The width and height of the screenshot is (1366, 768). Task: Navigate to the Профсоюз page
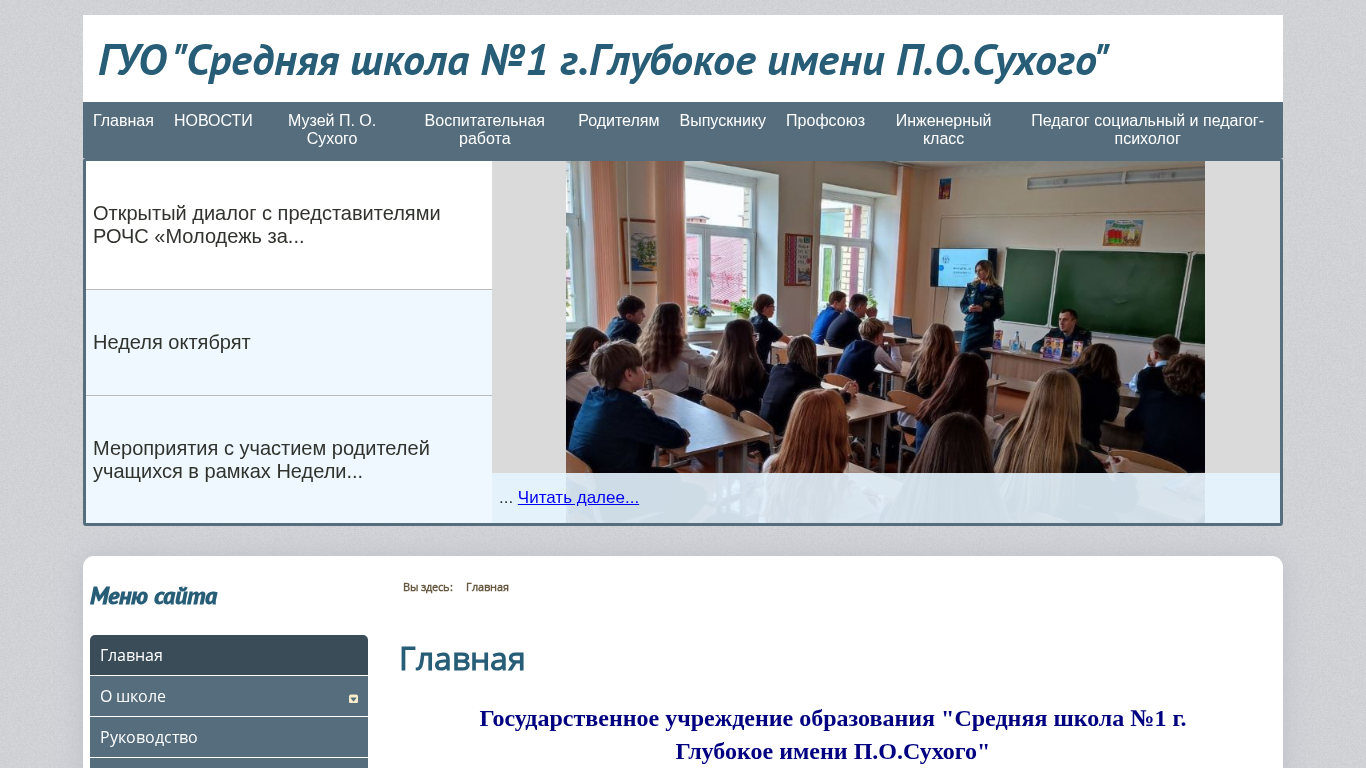[825, 121]
